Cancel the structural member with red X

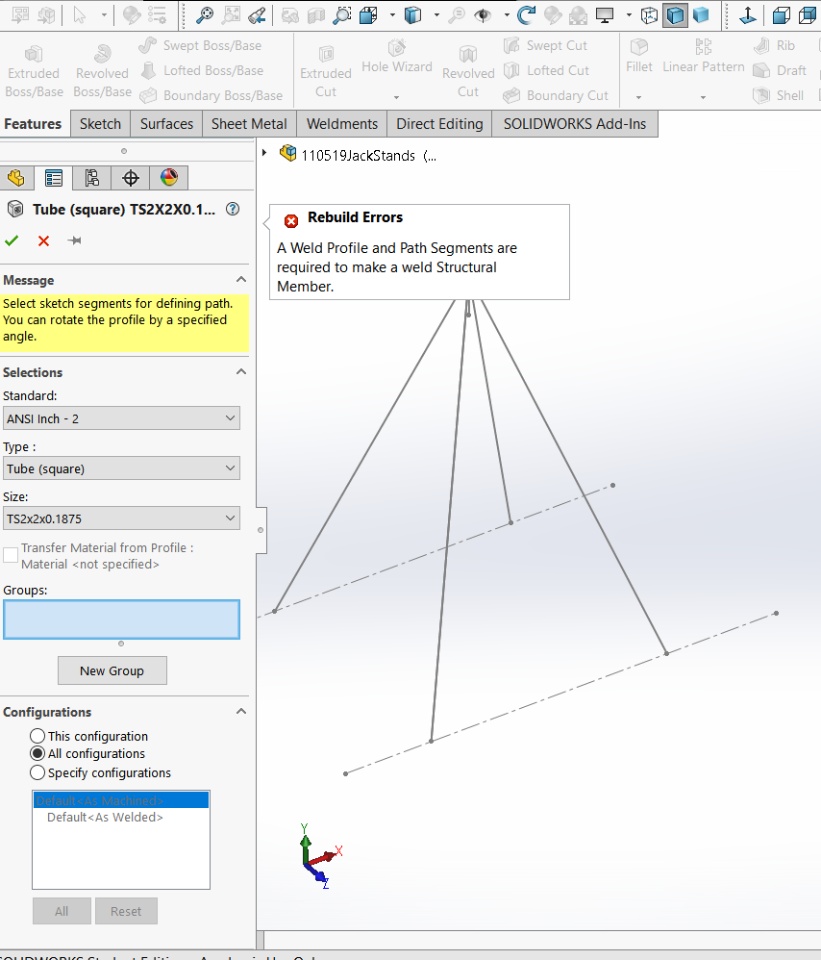coord(43,241)
